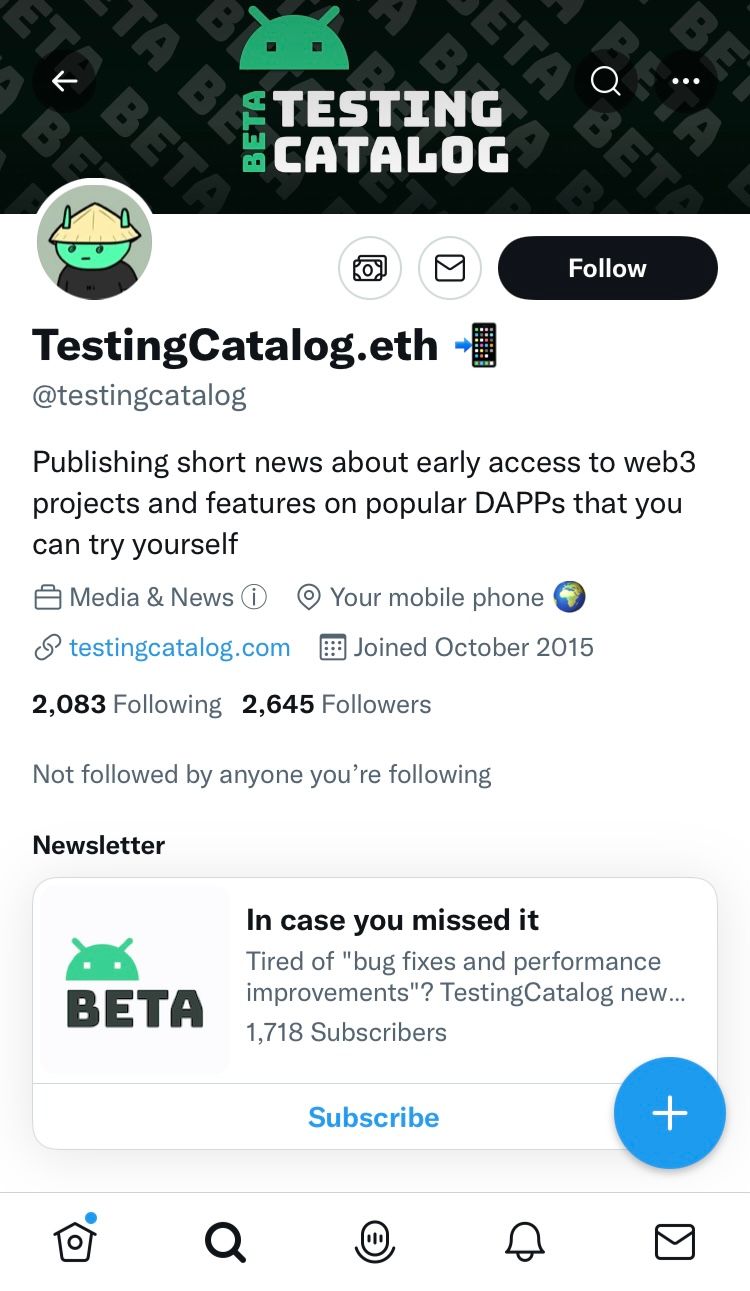The image size is (750, 1291).
Task: Show info about Media & News category
Action: [x=255, y=598]
